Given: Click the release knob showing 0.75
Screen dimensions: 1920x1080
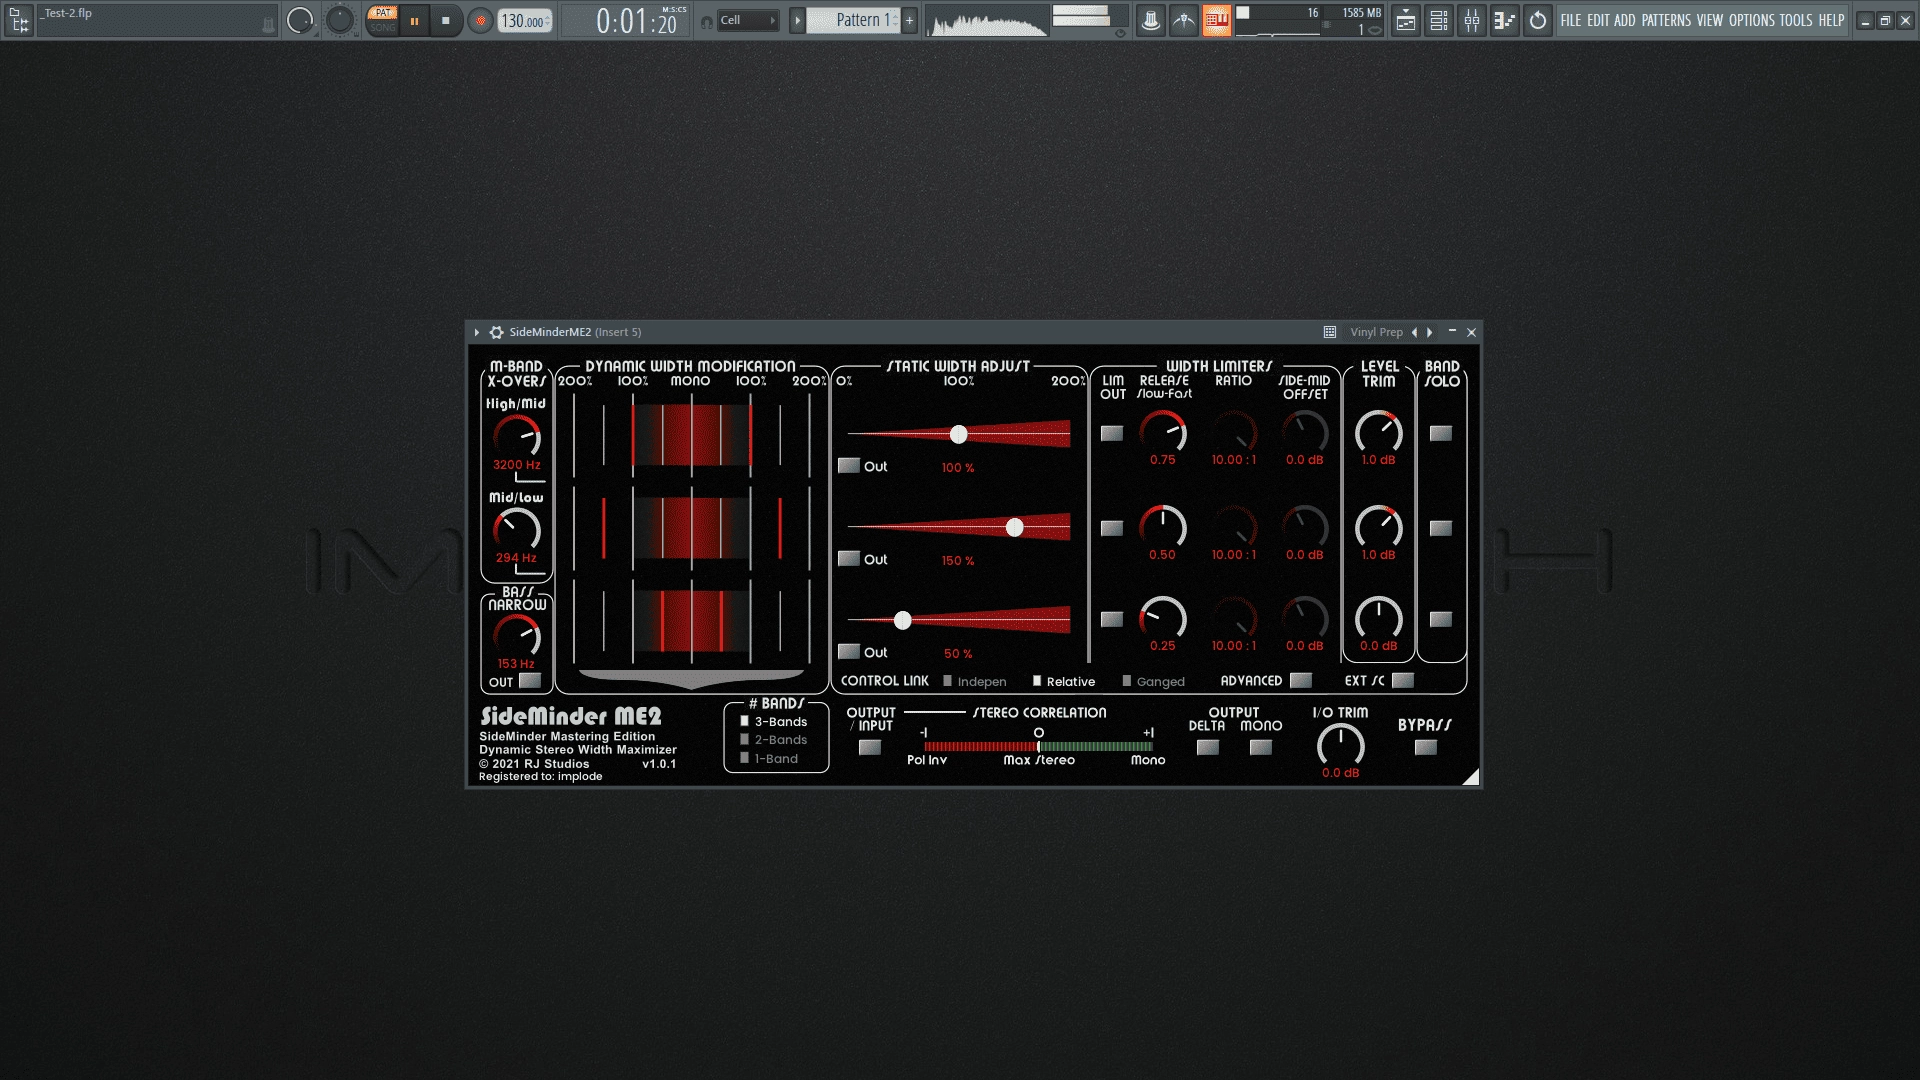Looking at the screenshot, I should 1163,432.
